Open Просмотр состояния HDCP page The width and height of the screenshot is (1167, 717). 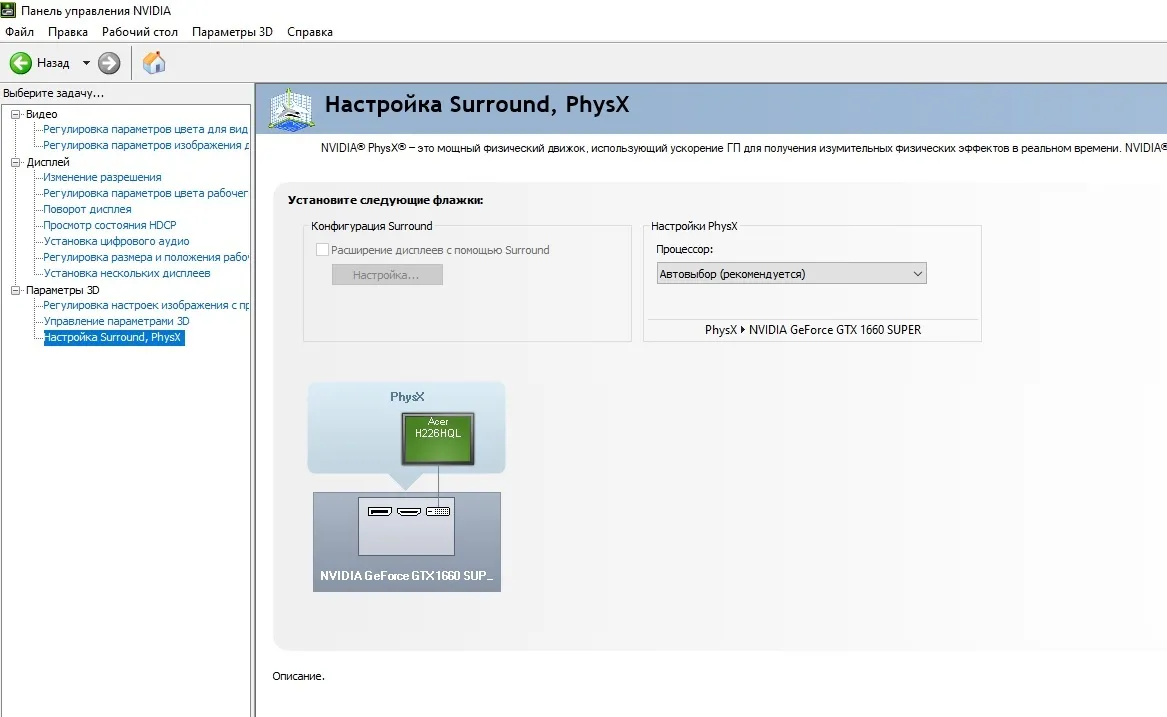pyautogui.click(x=109, y=225)
